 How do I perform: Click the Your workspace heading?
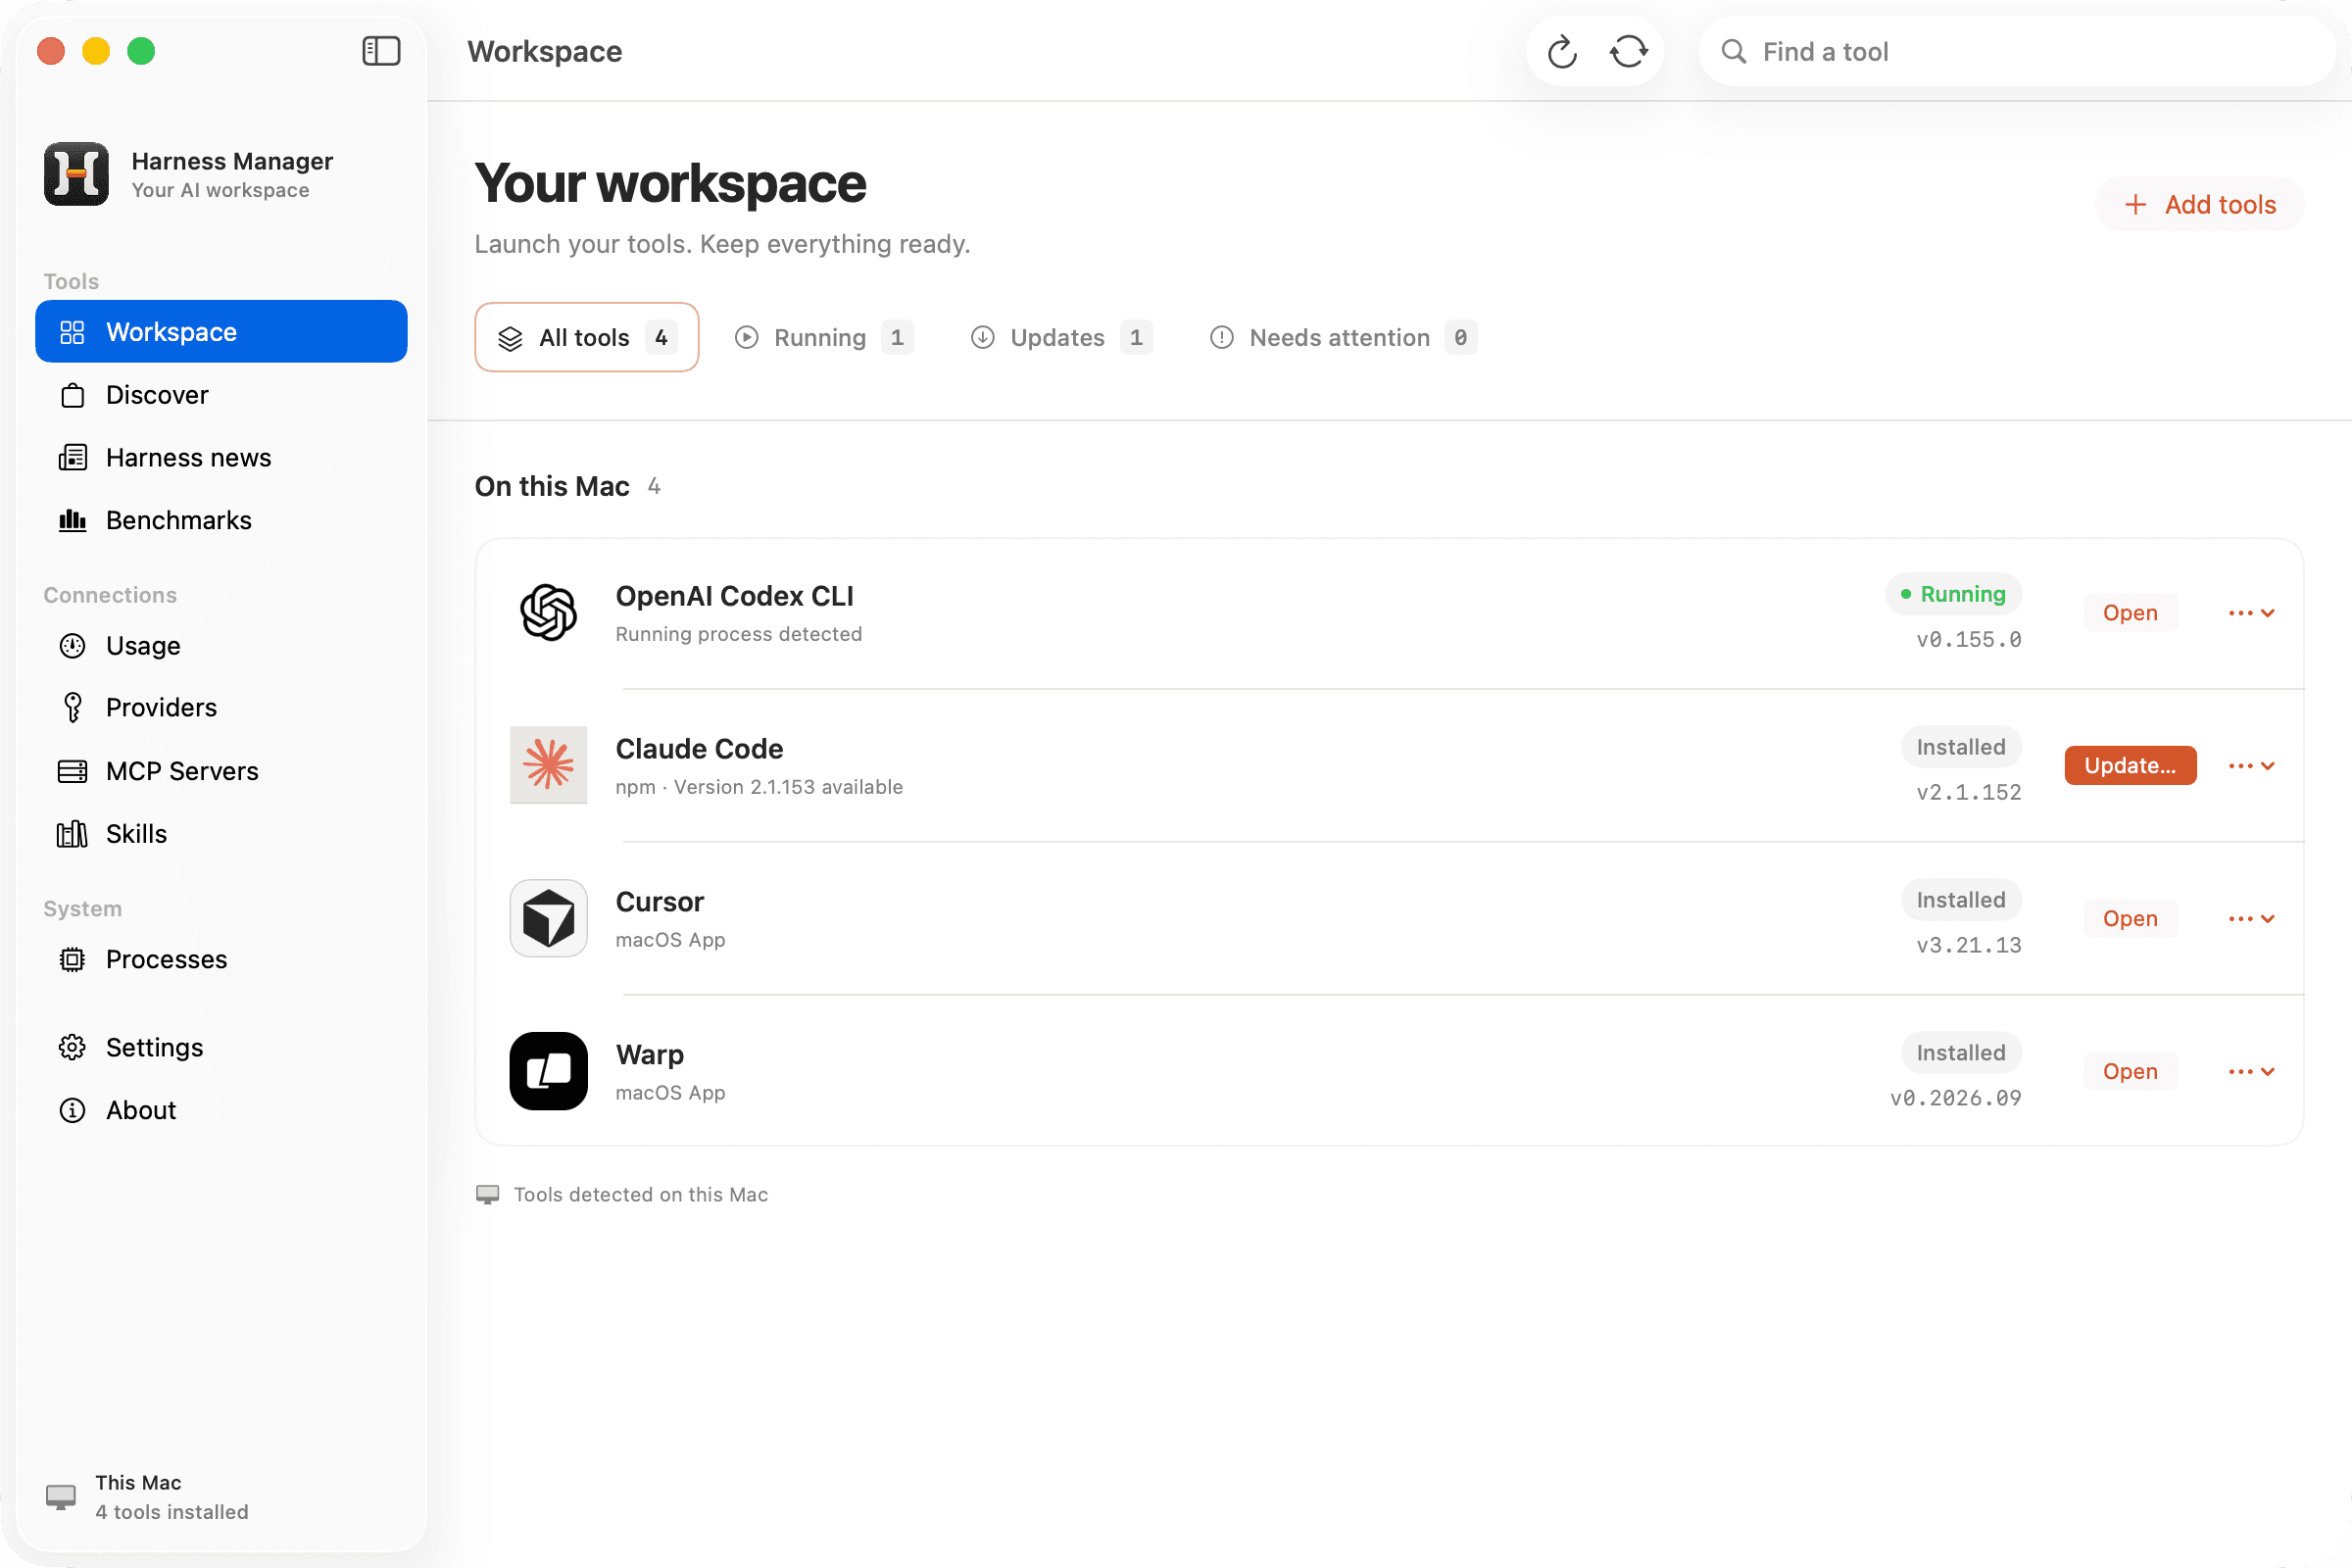click(x=670, y=184)
